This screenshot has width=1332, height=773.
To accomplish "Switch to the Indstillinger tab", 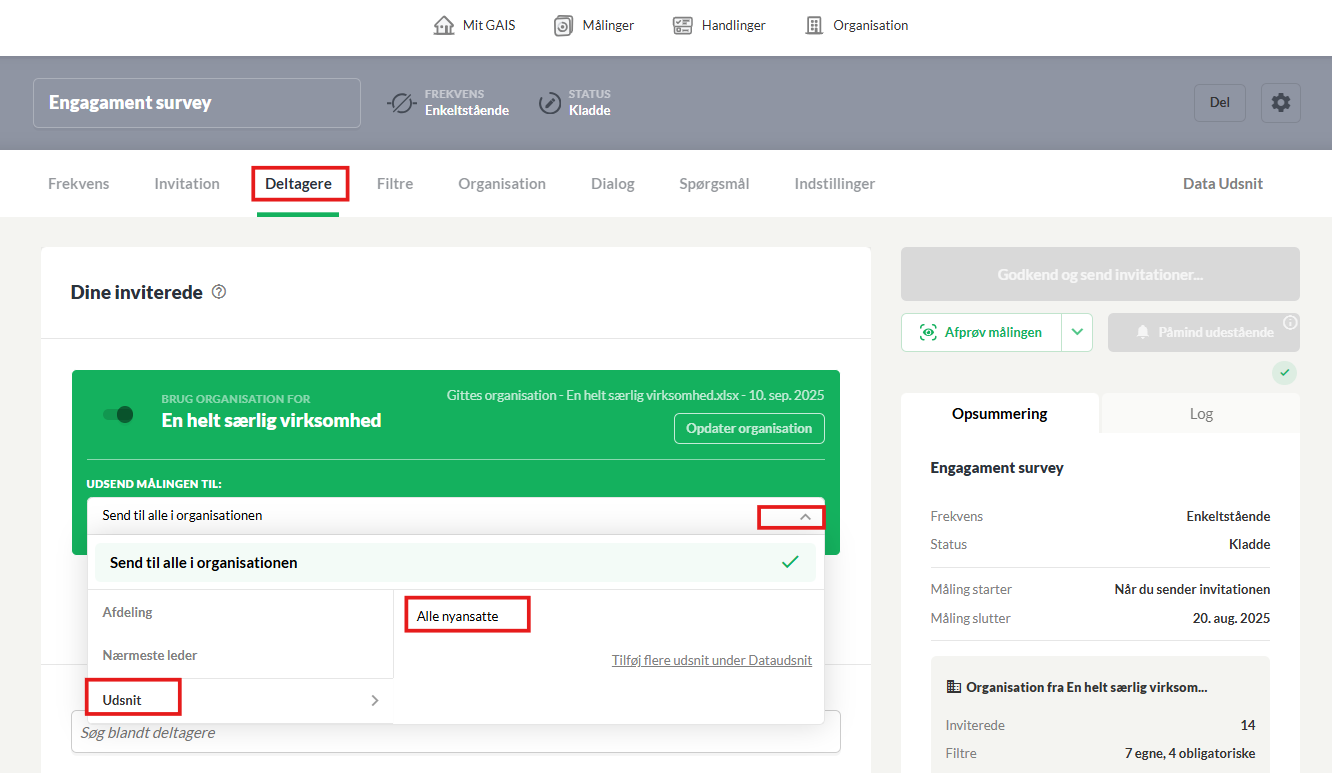I will tap(835, 184).
